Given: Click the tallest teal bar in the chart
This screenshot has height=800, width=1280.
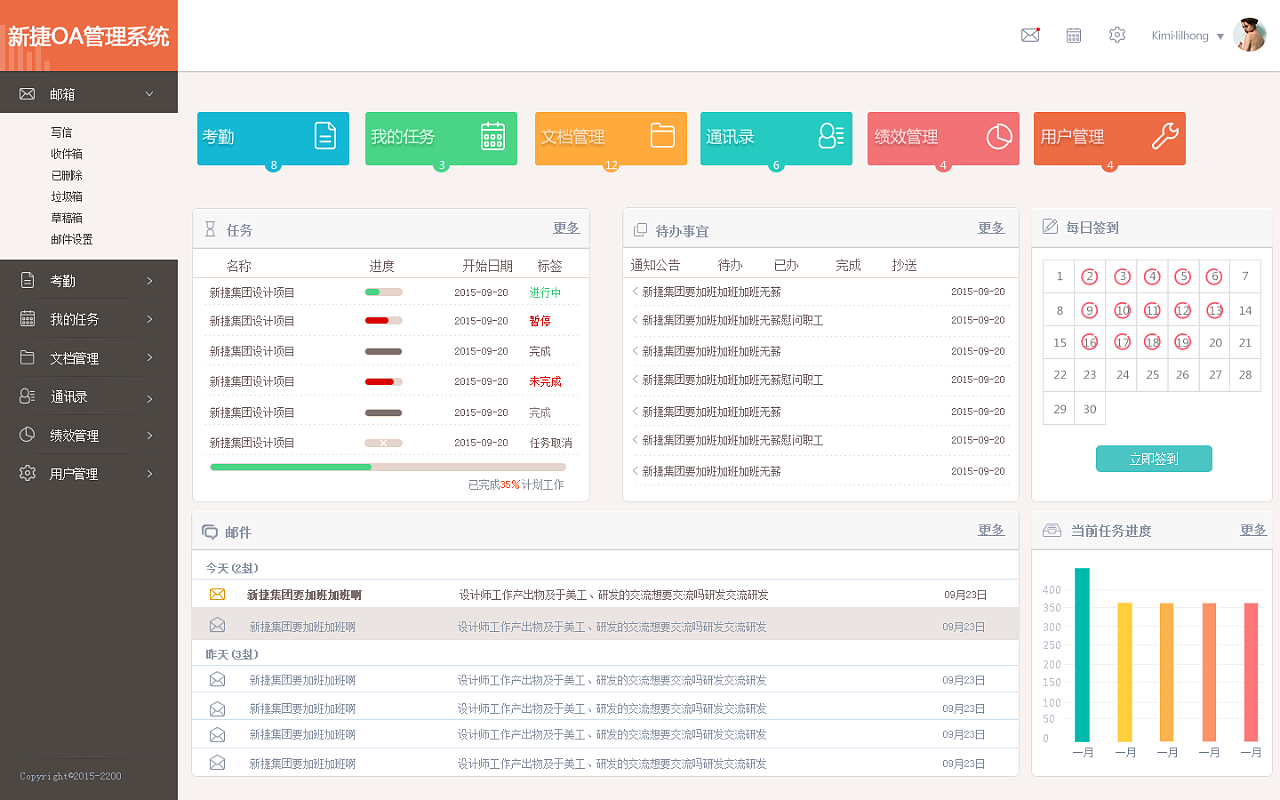Looking at the screenshot, I should coord(1082,655).
